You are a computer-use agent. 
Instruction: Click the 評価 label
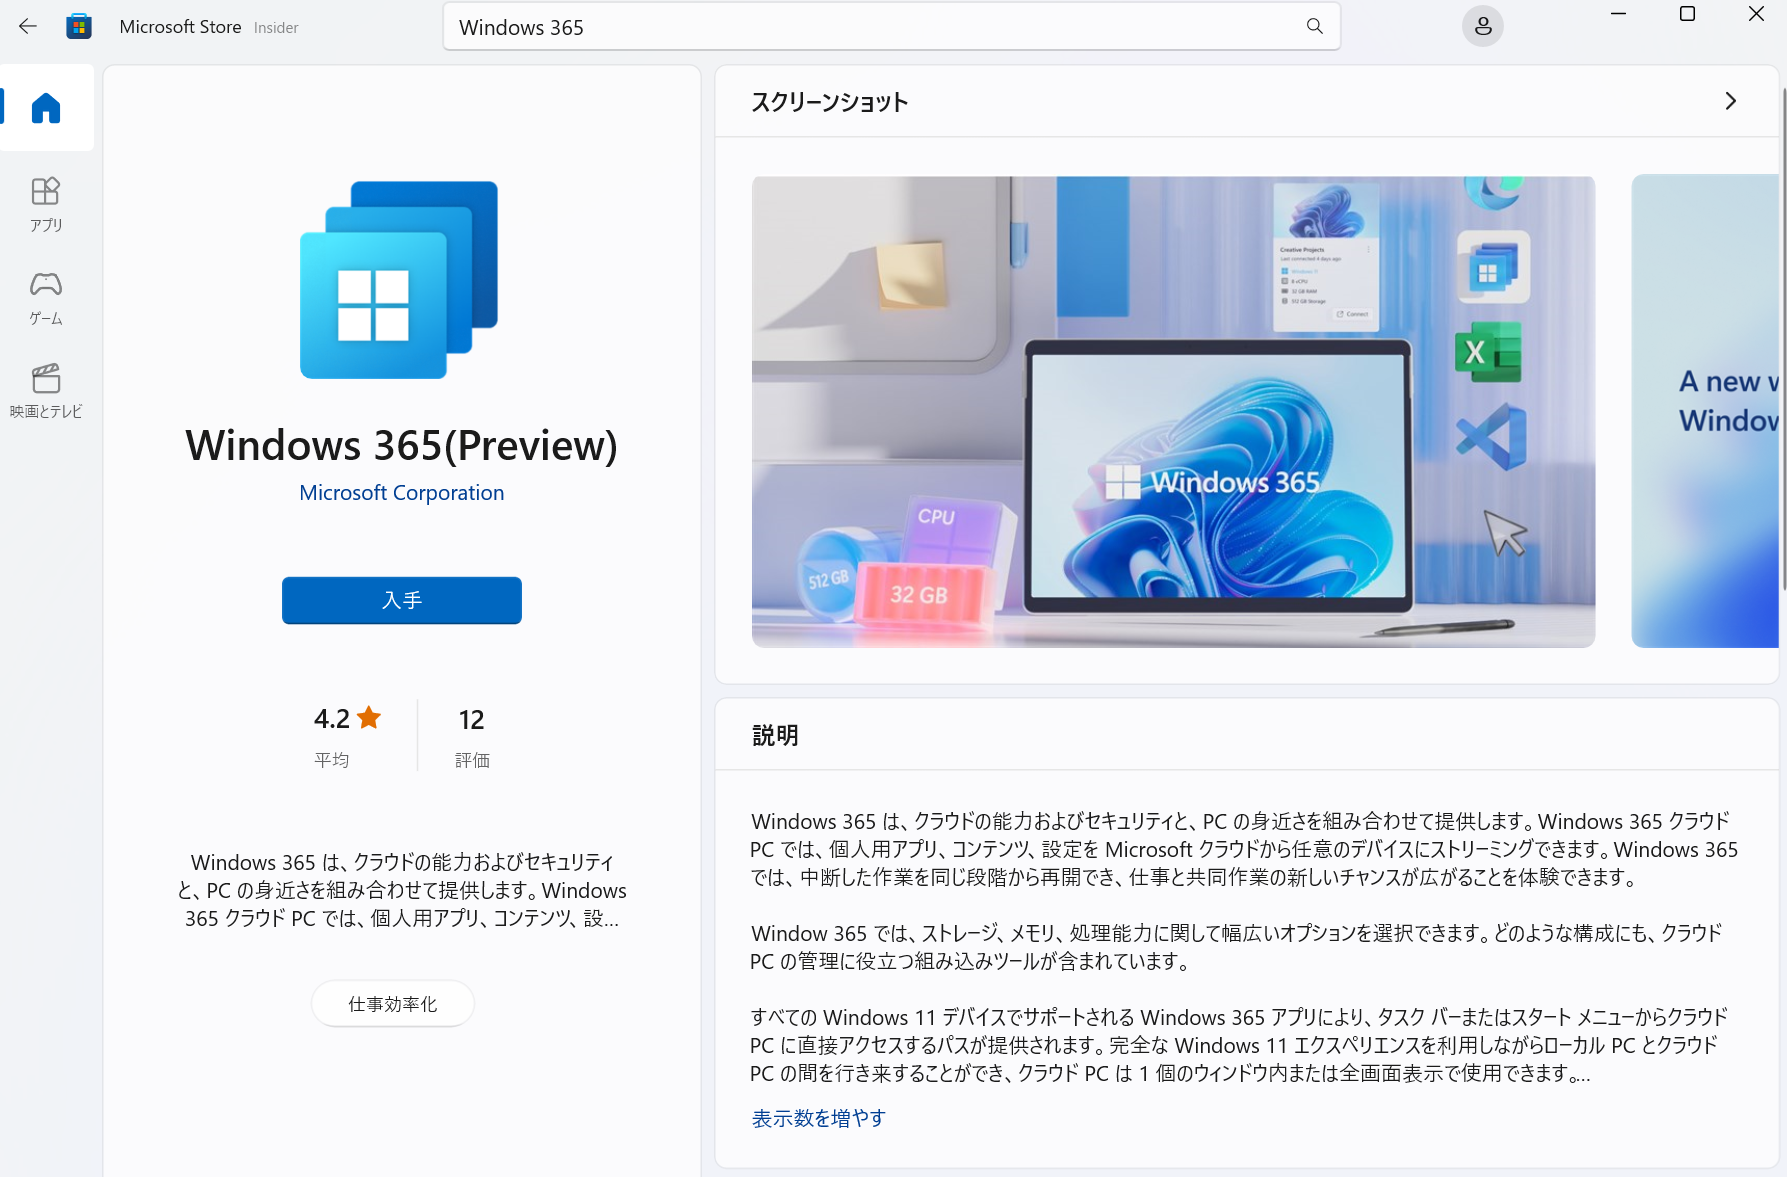pos(472,760)
